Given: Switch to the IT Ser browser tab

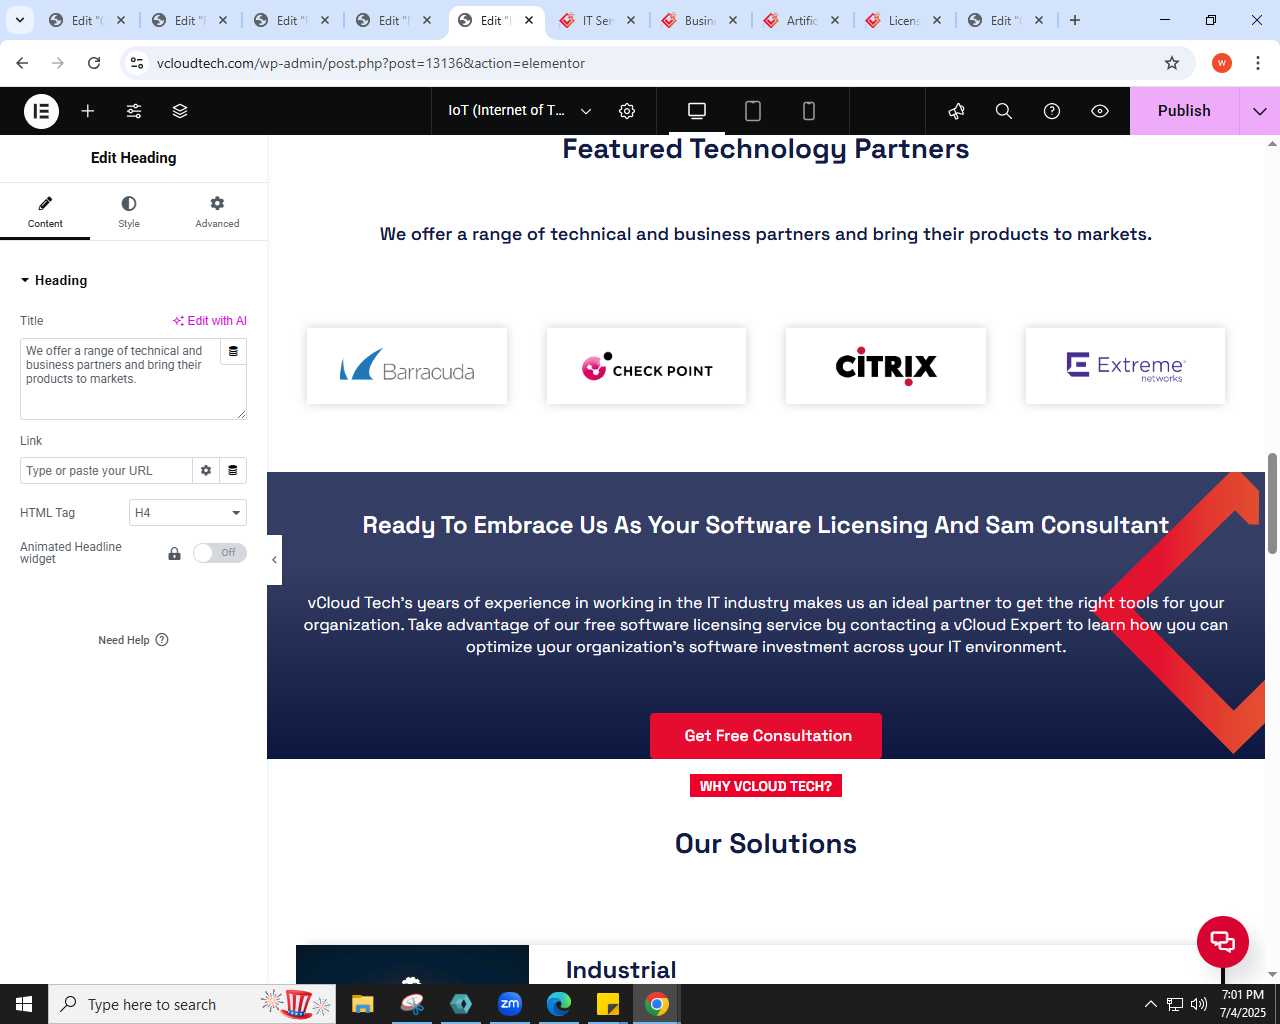Looking at the screenshot, I should click(x=597, y=20).
